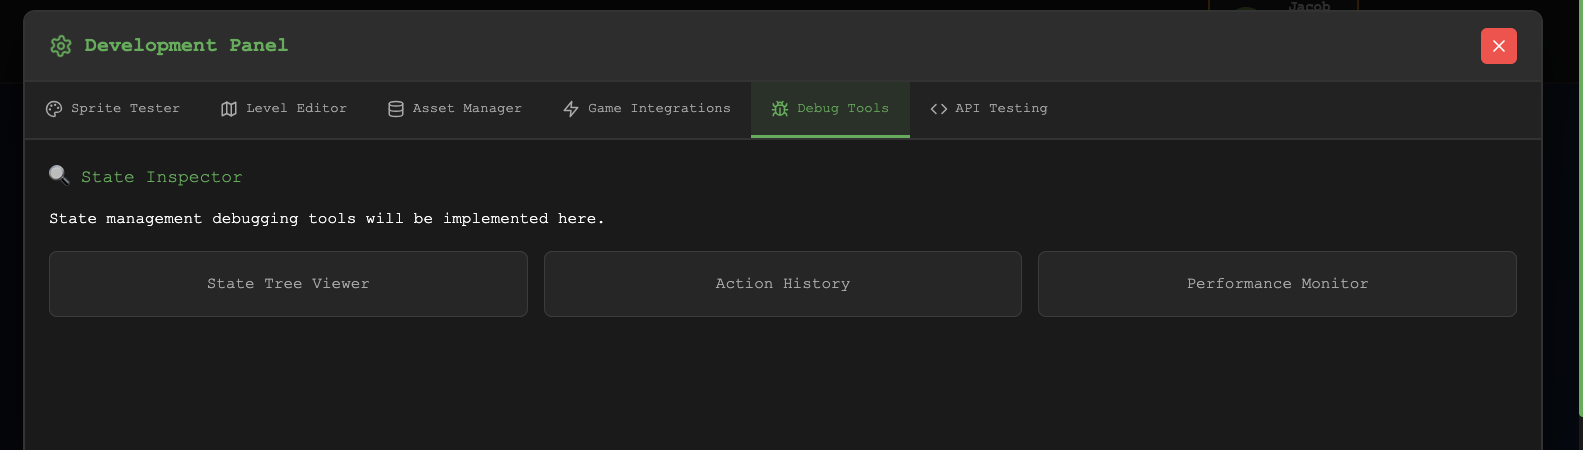
Task: Click the State Inspector heading
Action: pyautogui.click(x=161, y=177)
